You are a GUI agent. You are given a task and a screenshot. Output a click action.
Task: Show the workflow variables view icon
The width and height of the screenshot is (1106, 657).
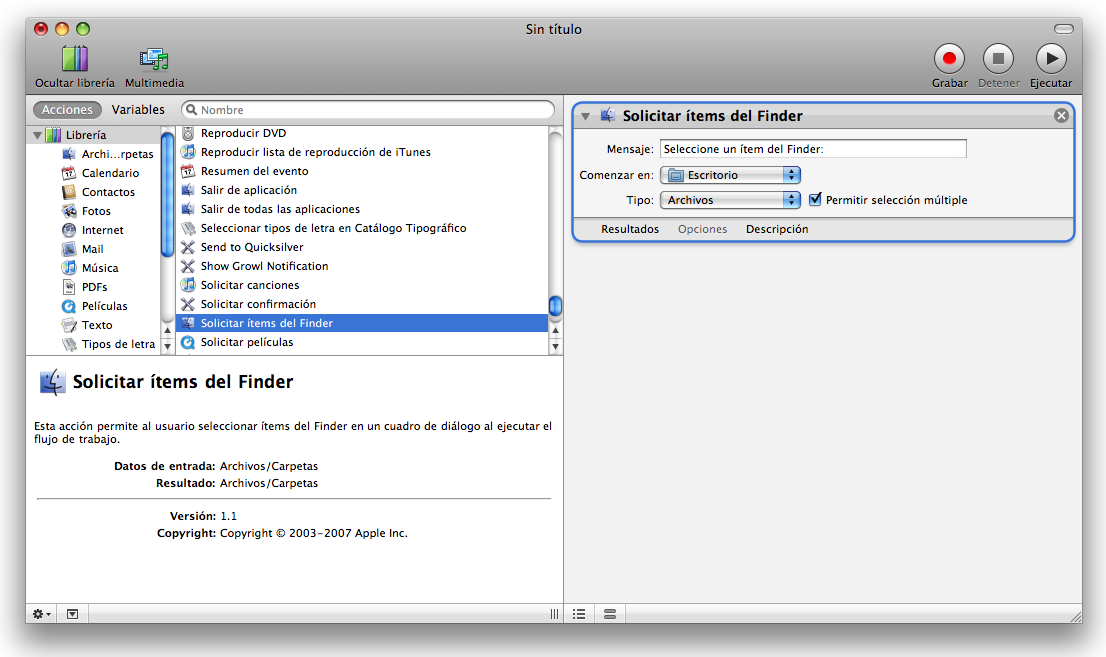[610, 614]
